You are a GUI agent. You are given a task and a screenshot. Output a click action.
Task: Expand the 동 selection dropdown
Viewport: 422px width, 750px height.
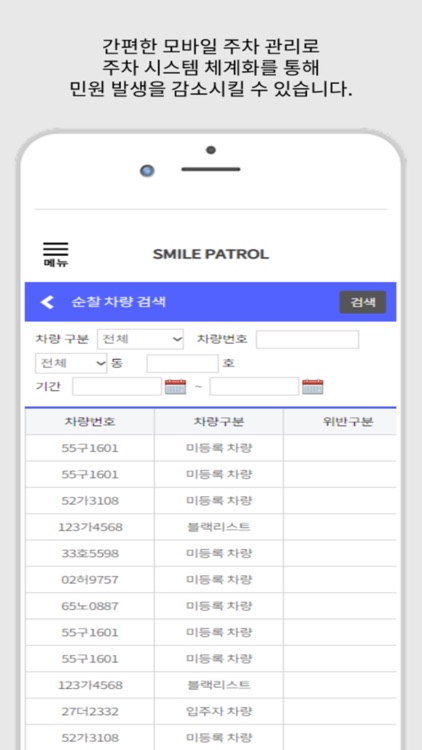[71, 363]
